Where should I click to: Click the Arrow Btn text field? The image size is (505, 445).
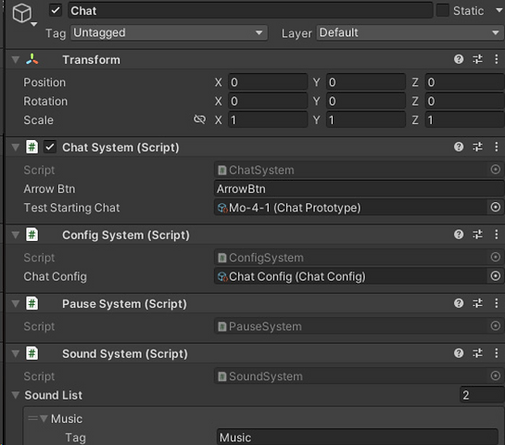tap(359, 189)
